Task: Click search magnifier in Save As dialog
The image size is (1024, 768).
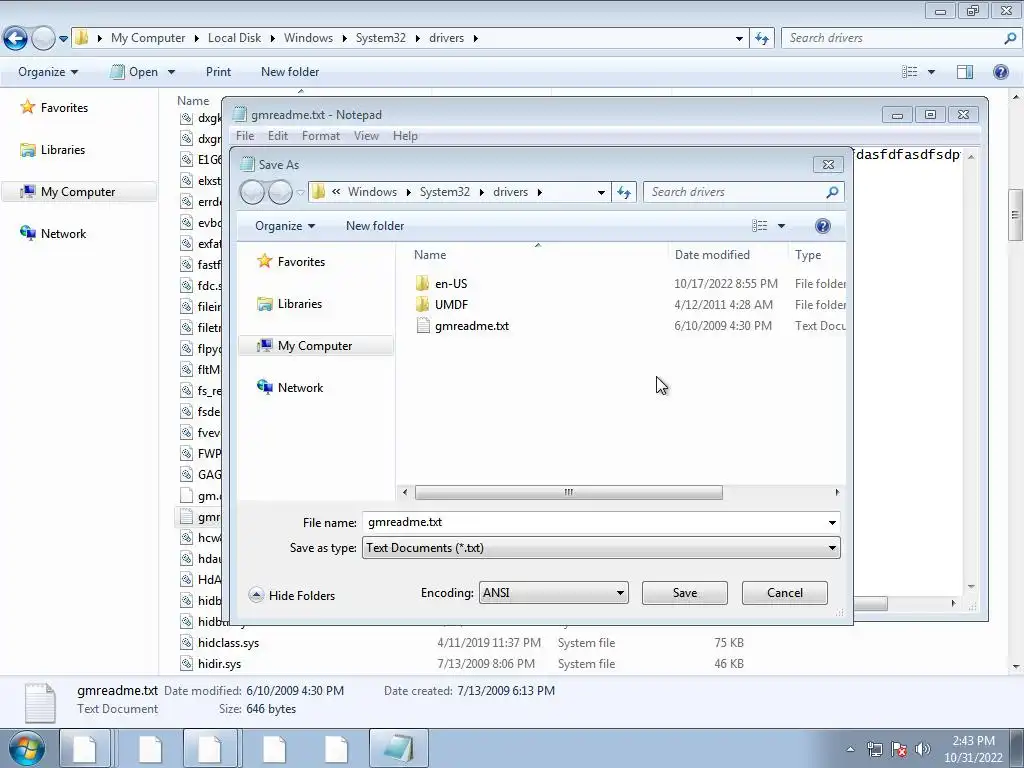Action: coord(832,192)
